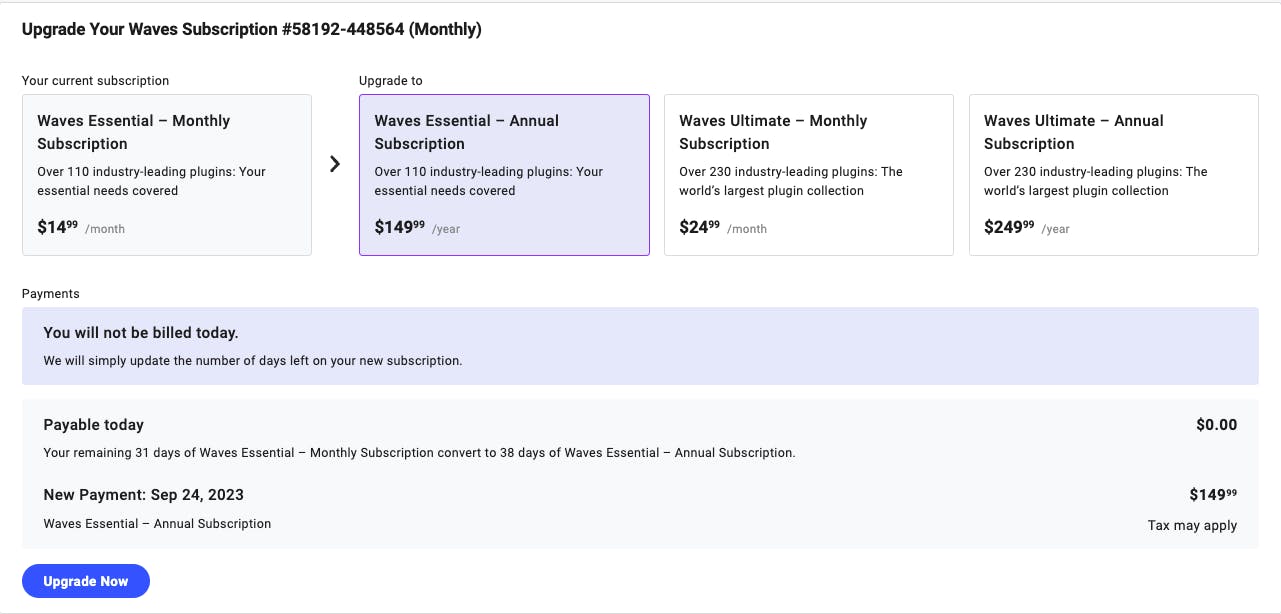Click the right chevron arrow between plans
The image size is (1281, 614).
(x=335, y=164)
